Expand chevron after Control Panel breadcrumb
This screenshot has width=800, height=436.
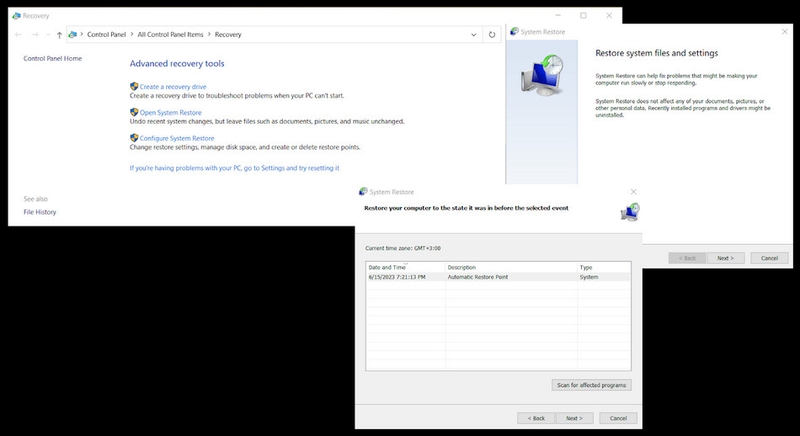132,34
